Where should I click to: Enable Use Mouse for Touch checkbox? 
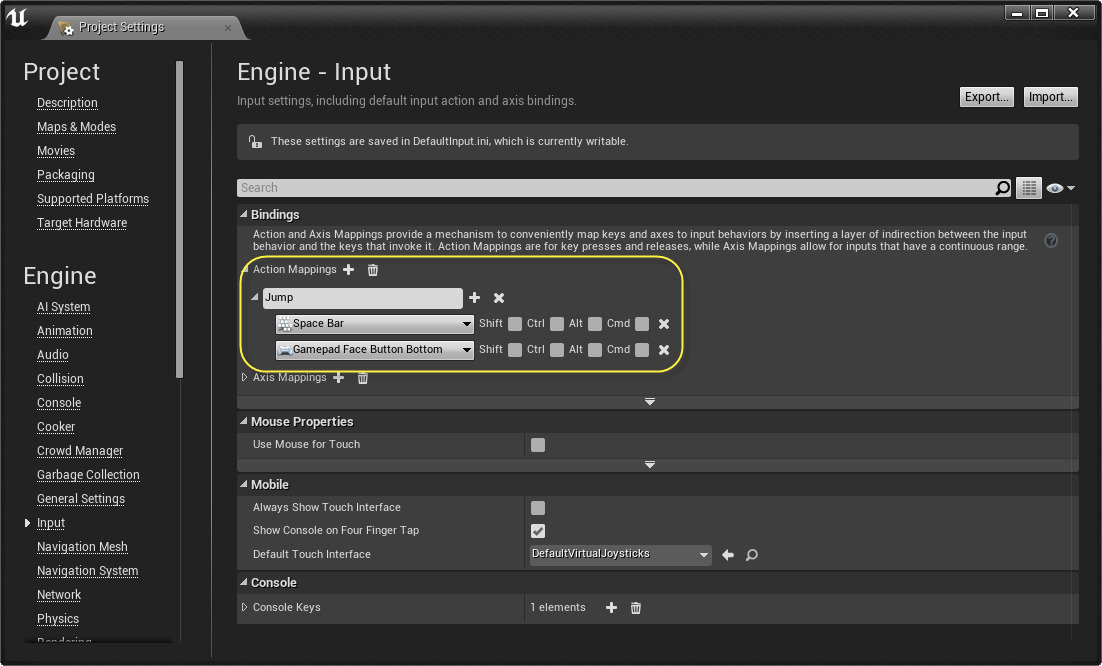(538, 445)
